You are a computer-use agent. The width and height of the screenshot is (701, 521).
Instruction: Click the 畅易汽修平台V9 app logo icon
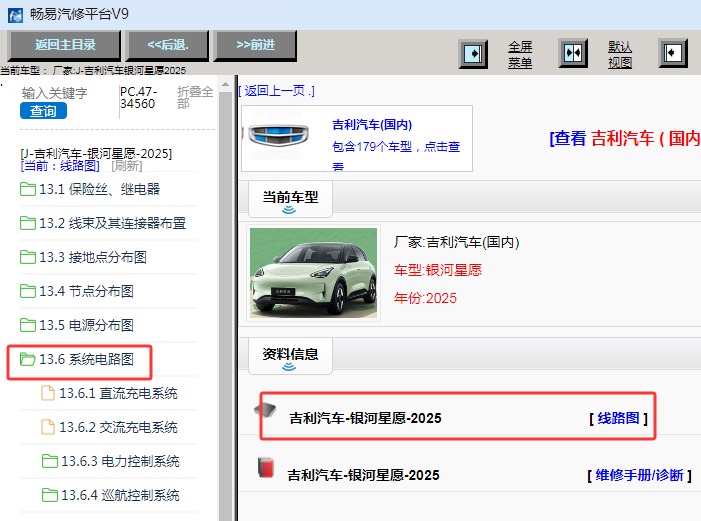pos(16,15)
